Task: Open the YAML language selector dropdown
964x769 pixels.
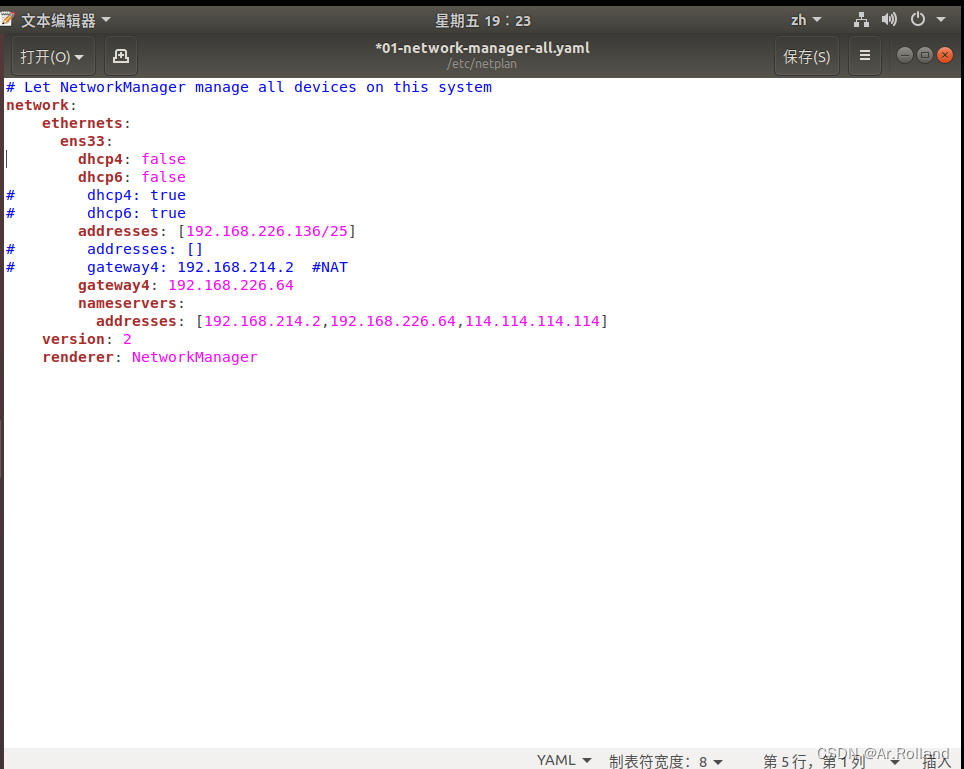Action: (x=563, y=759)
